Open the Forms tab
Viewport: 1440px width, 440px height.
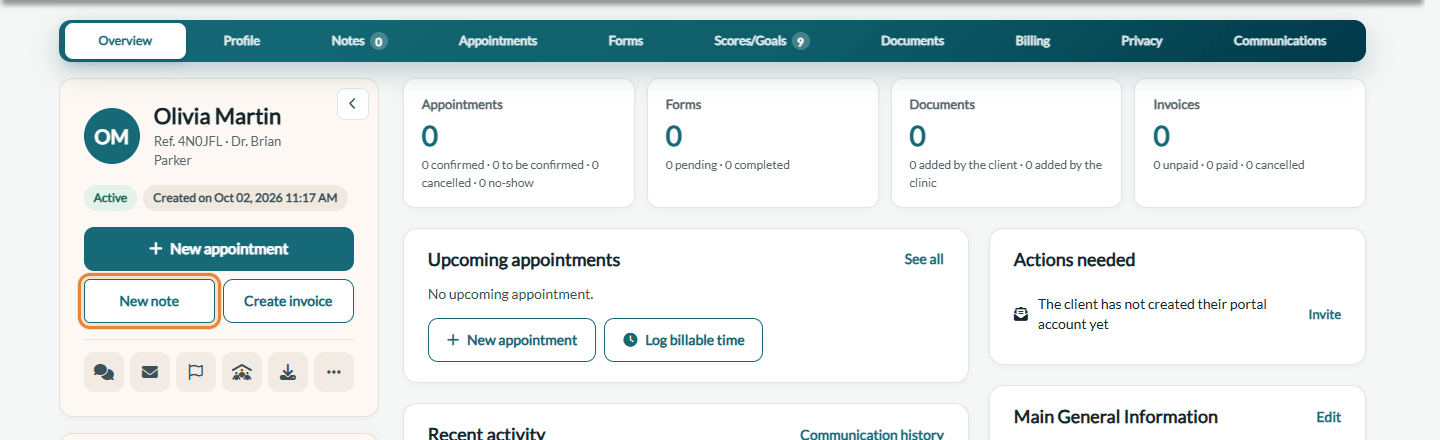626,41
